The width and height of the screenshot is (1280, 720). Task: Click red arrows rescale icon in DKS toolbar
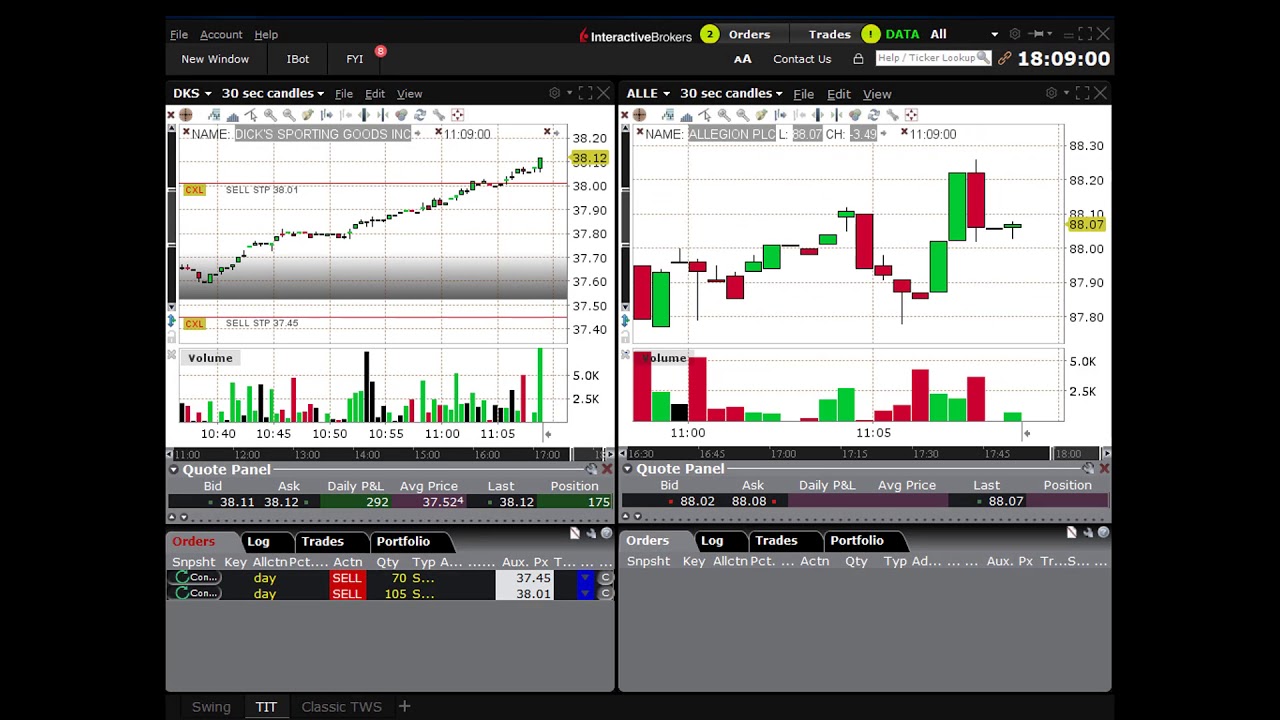click(457, 115)
